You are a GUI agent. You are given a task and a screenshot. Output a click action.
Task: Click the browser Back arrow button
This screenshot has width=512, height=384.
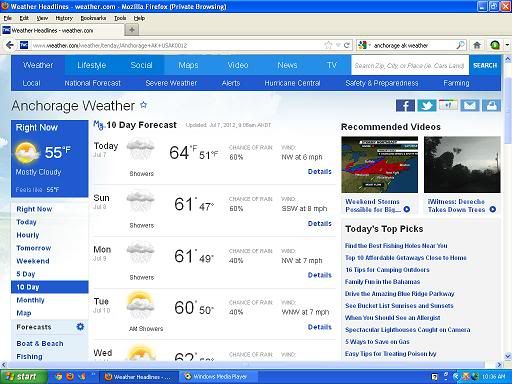(x=10, y=45)
